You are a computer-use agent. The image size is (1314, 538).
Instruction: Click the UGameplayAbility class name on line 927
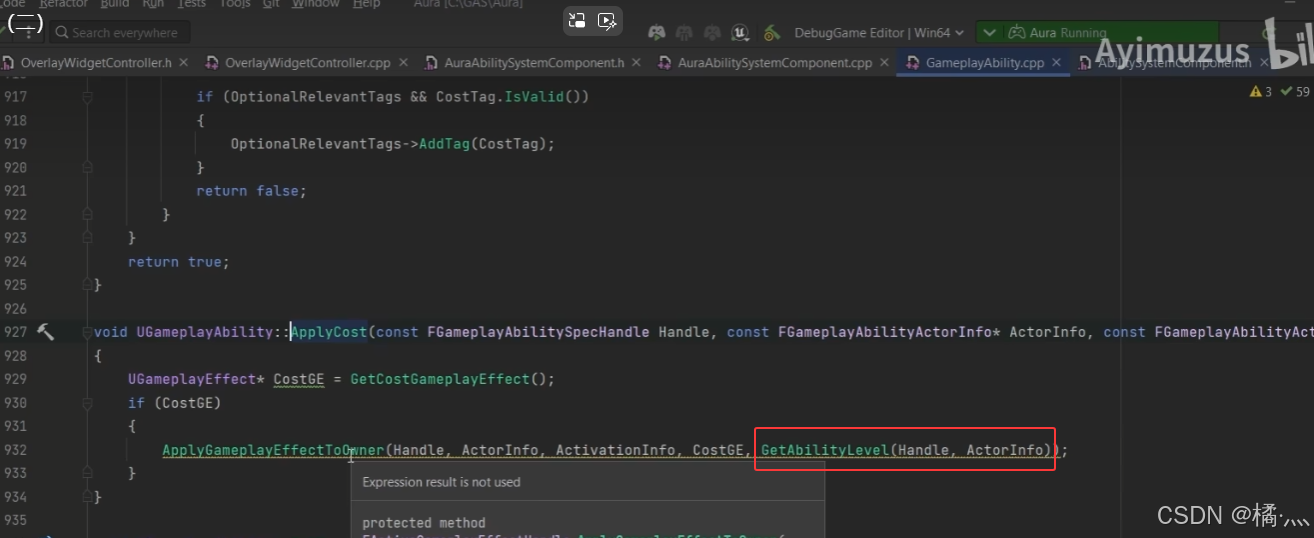point(204,332)
